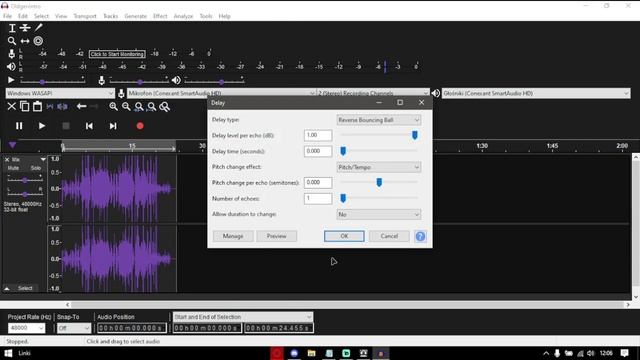The width and height of the screenshot is (640, 360).
Task: Open the Analyze menu
Action: [x=183, y=16]
